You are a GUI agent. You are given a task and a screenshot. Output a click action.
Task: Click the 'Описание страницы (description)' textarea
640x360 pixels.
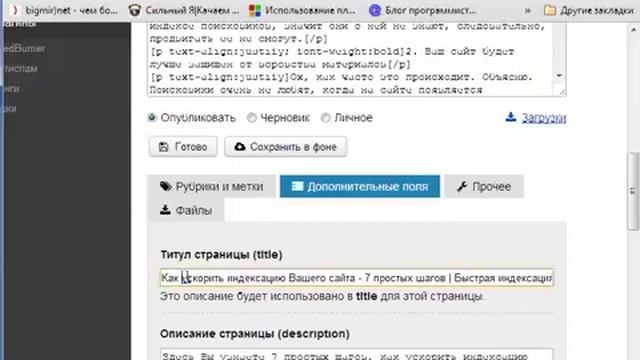(356, 354)
